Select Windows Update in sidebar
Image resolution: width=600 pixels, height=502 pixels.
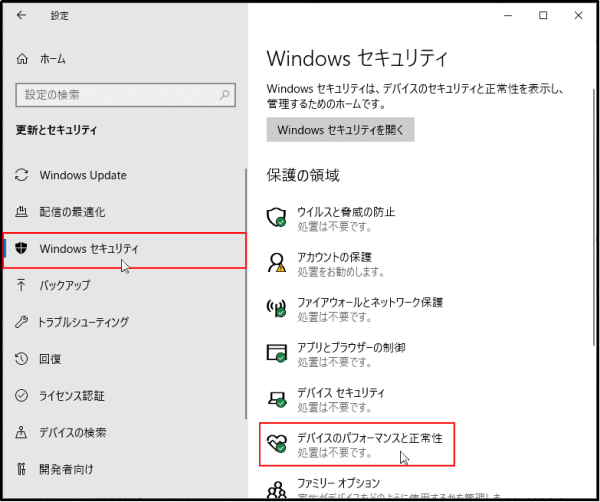[83, 175]
